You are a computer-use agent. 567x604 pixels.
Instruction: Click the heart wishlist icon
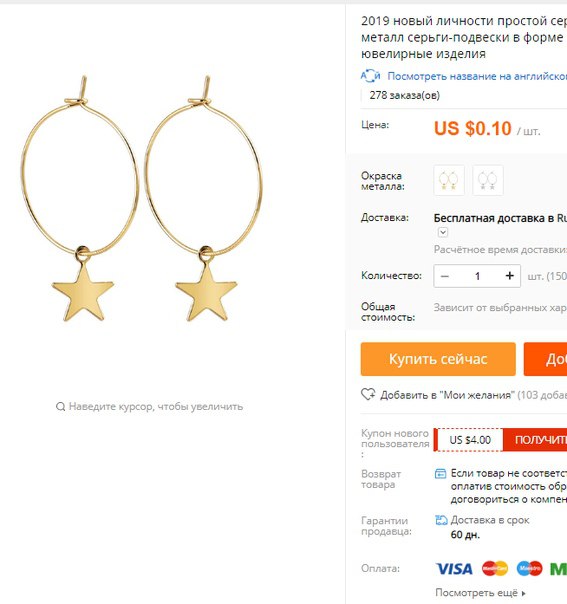coord(368,394)
